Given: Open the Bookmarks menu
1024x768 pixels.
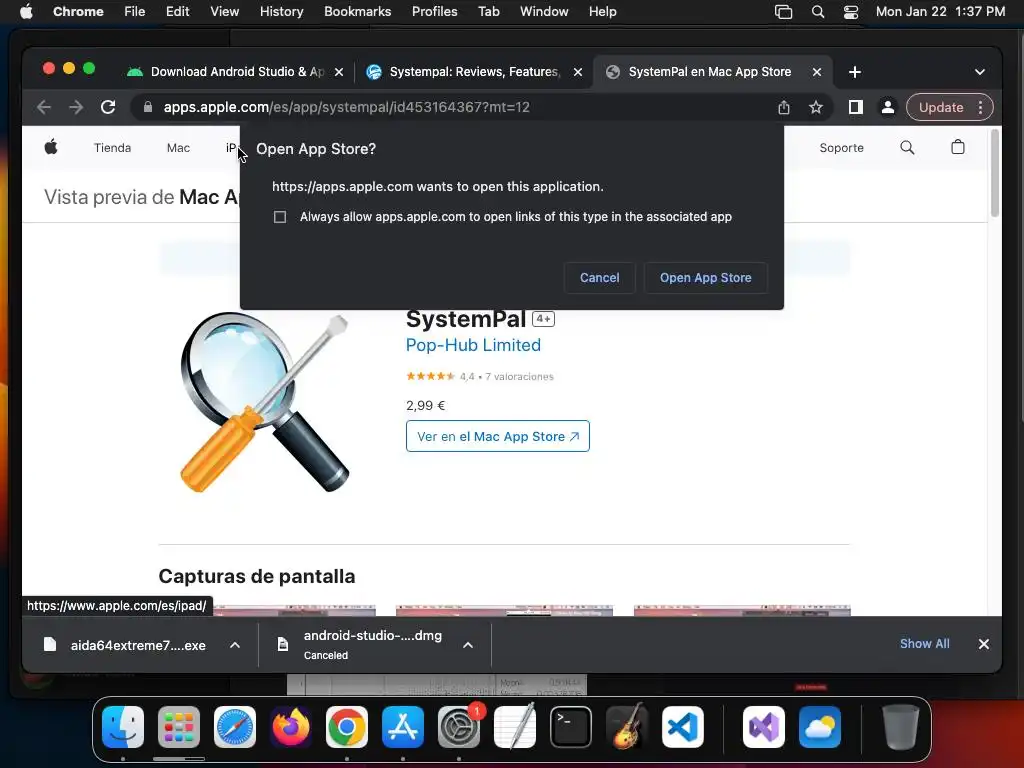Looking at the screenshot, I should click(x=357, y=12).
